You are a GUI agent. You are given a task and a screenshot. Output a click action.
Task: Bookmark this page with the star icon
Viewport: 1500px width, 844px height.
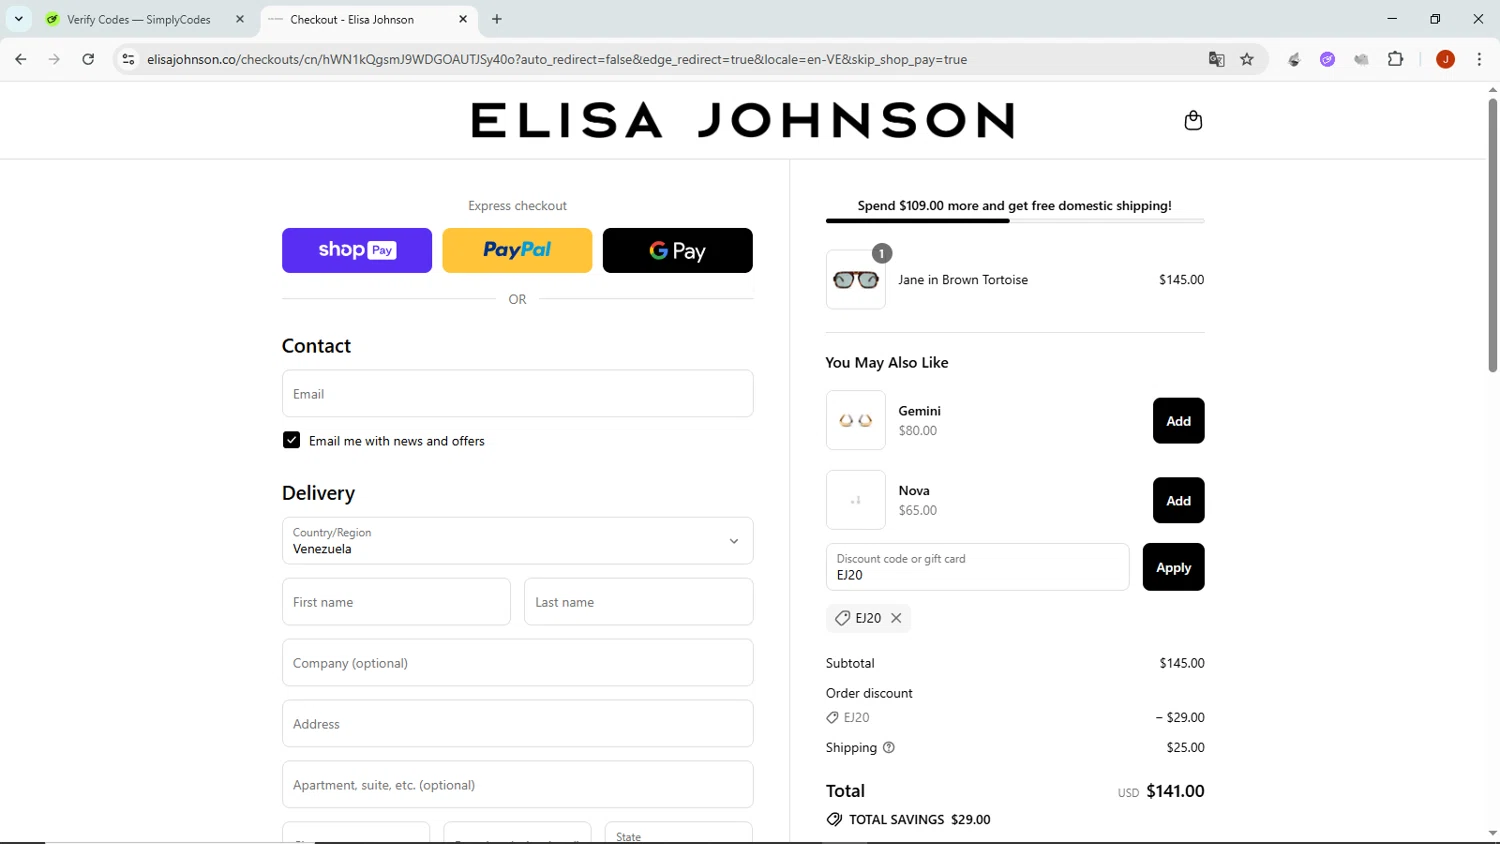click(1247, 59)
